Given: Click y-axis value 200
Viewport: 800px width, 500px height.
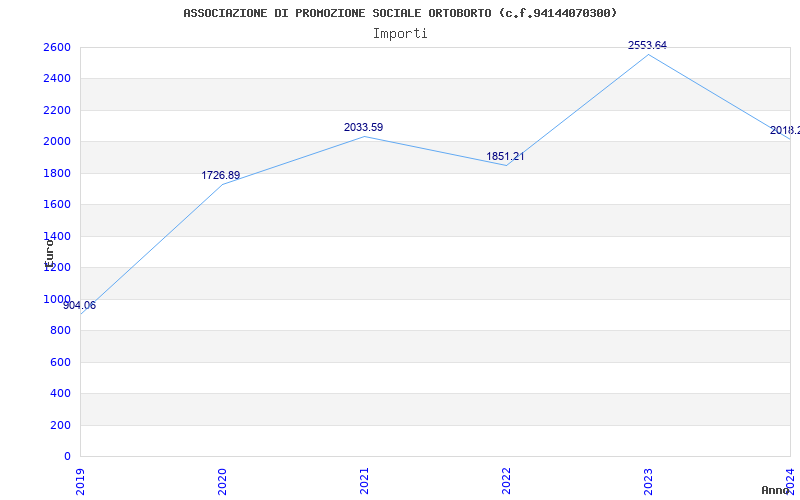Looking at the screenshot, I should (x=60, y=425).
